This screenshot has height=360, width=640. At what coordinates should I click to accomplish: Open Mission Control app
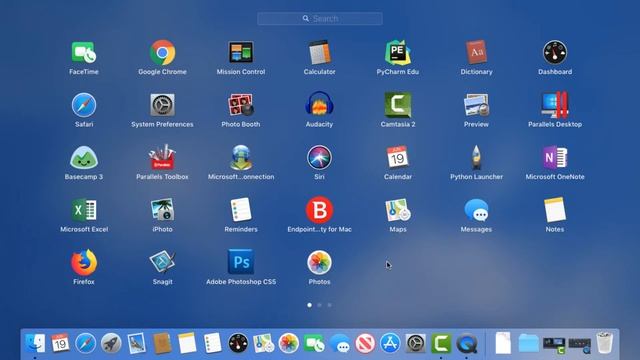click(x=241, y=53)
